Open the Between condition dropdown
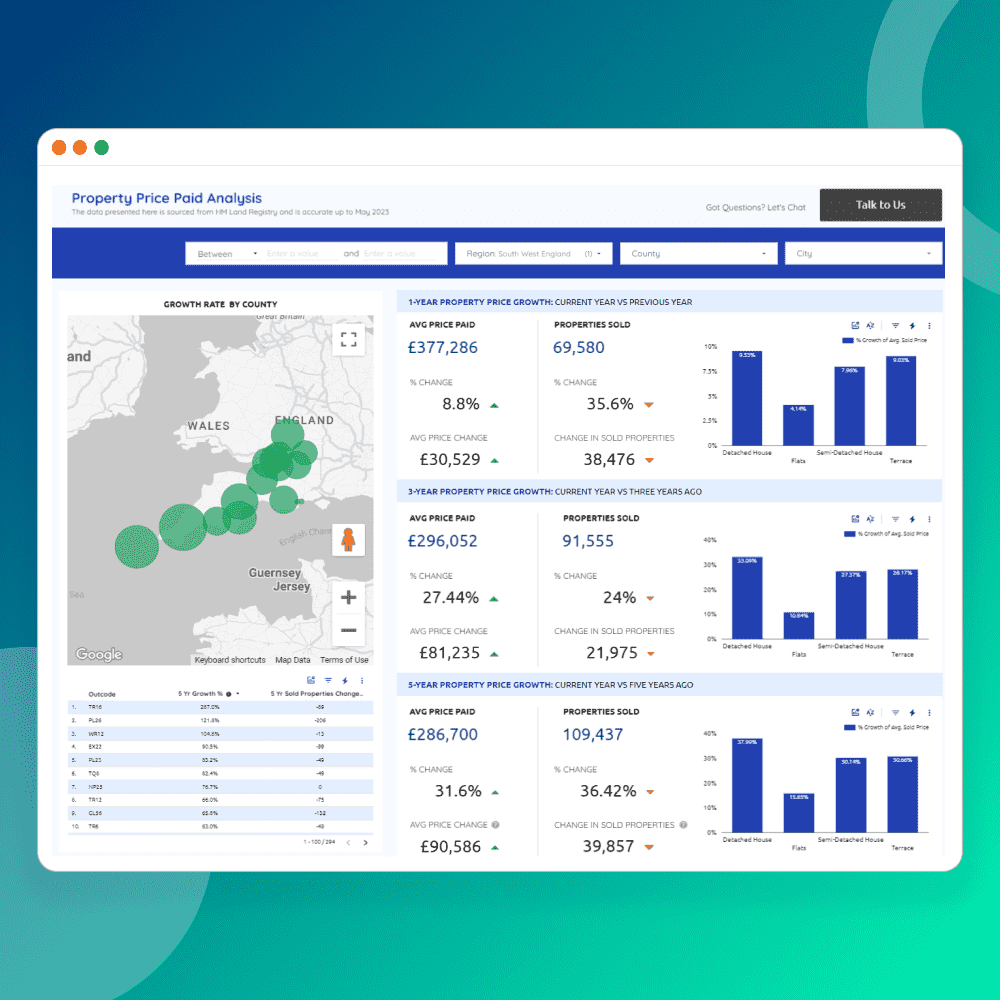The height and width of the screenshot is (1000, 1000). [x=227, y=254]
